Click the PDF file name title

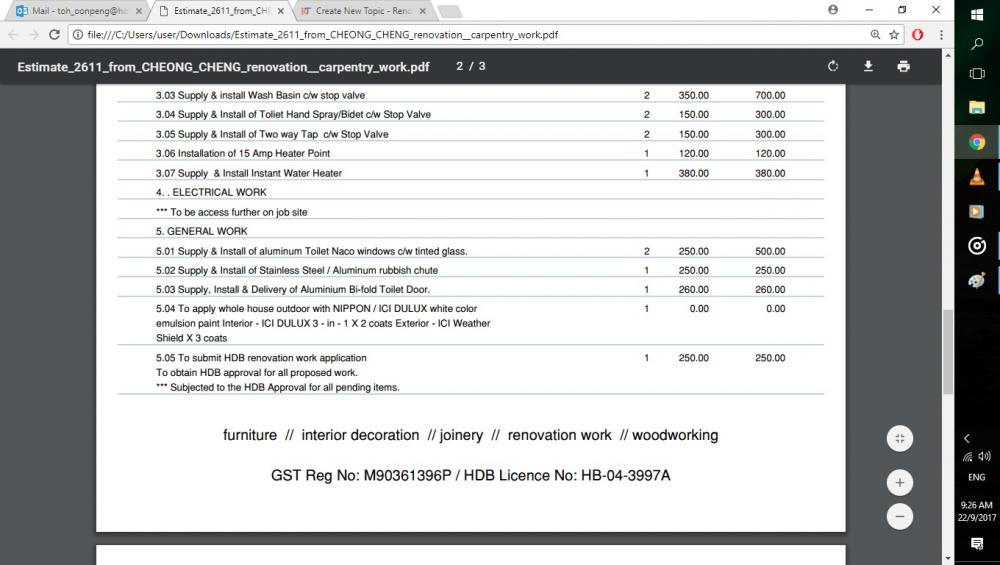pos(223,67)
